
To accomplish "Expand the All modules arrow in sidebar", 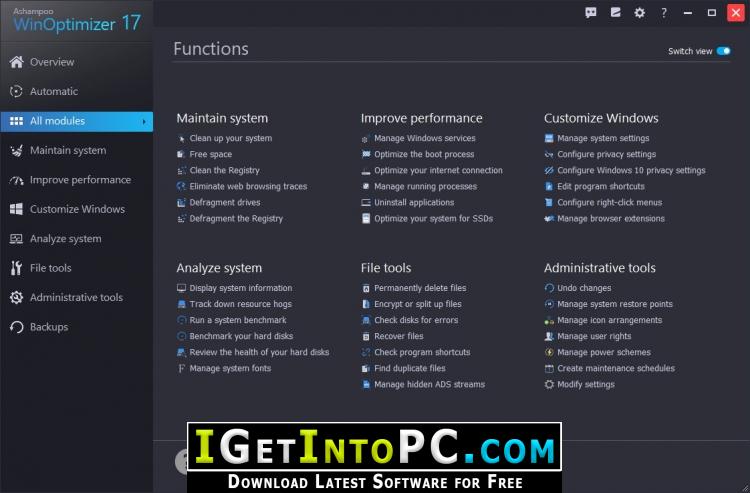I will pyautogui.click(x=144, y=121).
